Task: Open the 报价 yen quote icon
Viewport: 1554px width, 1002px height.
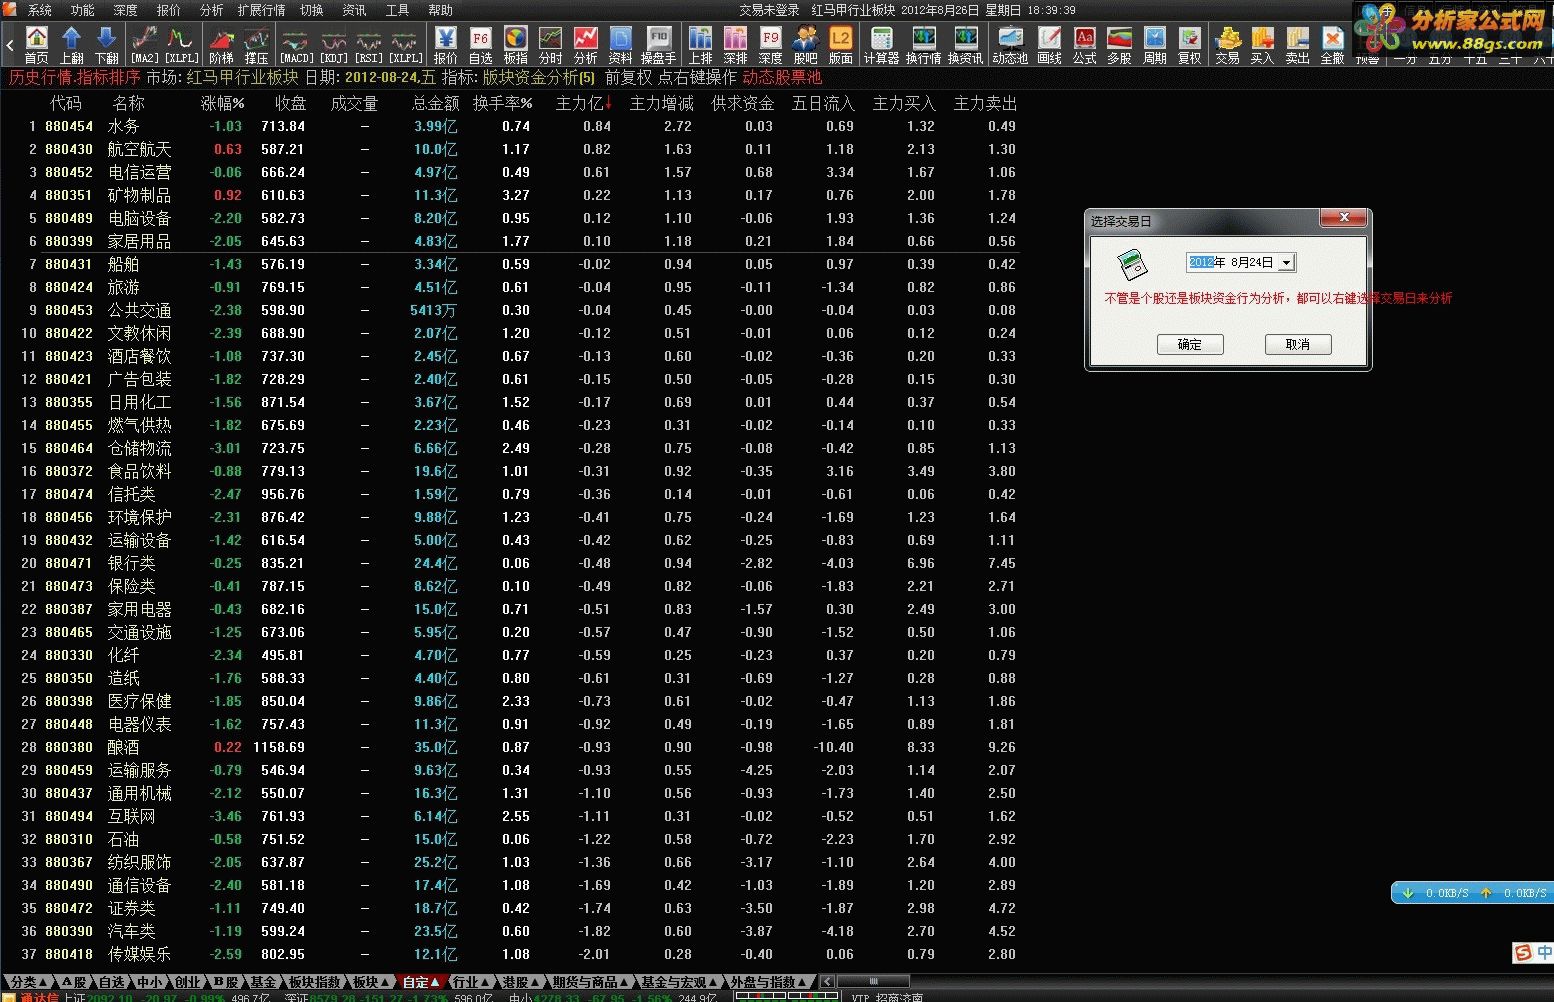Action: tap(446, 45)
